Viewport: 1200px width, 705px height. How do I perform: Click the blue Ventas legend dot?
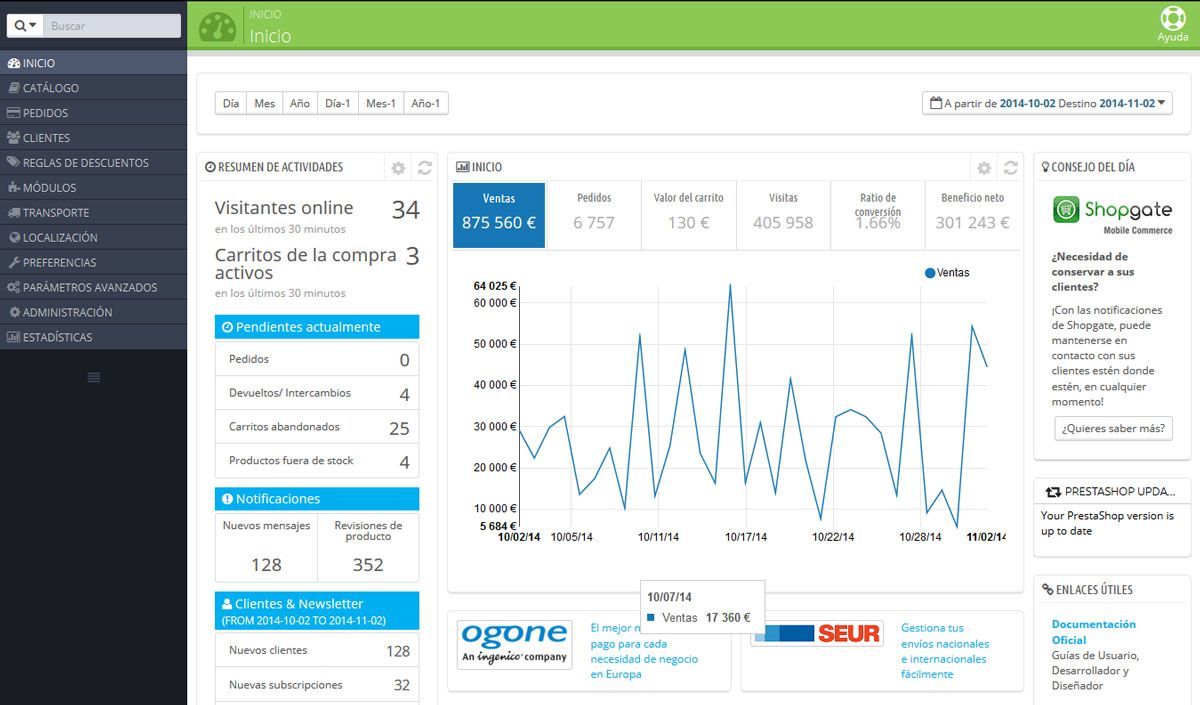click(930, 273)
